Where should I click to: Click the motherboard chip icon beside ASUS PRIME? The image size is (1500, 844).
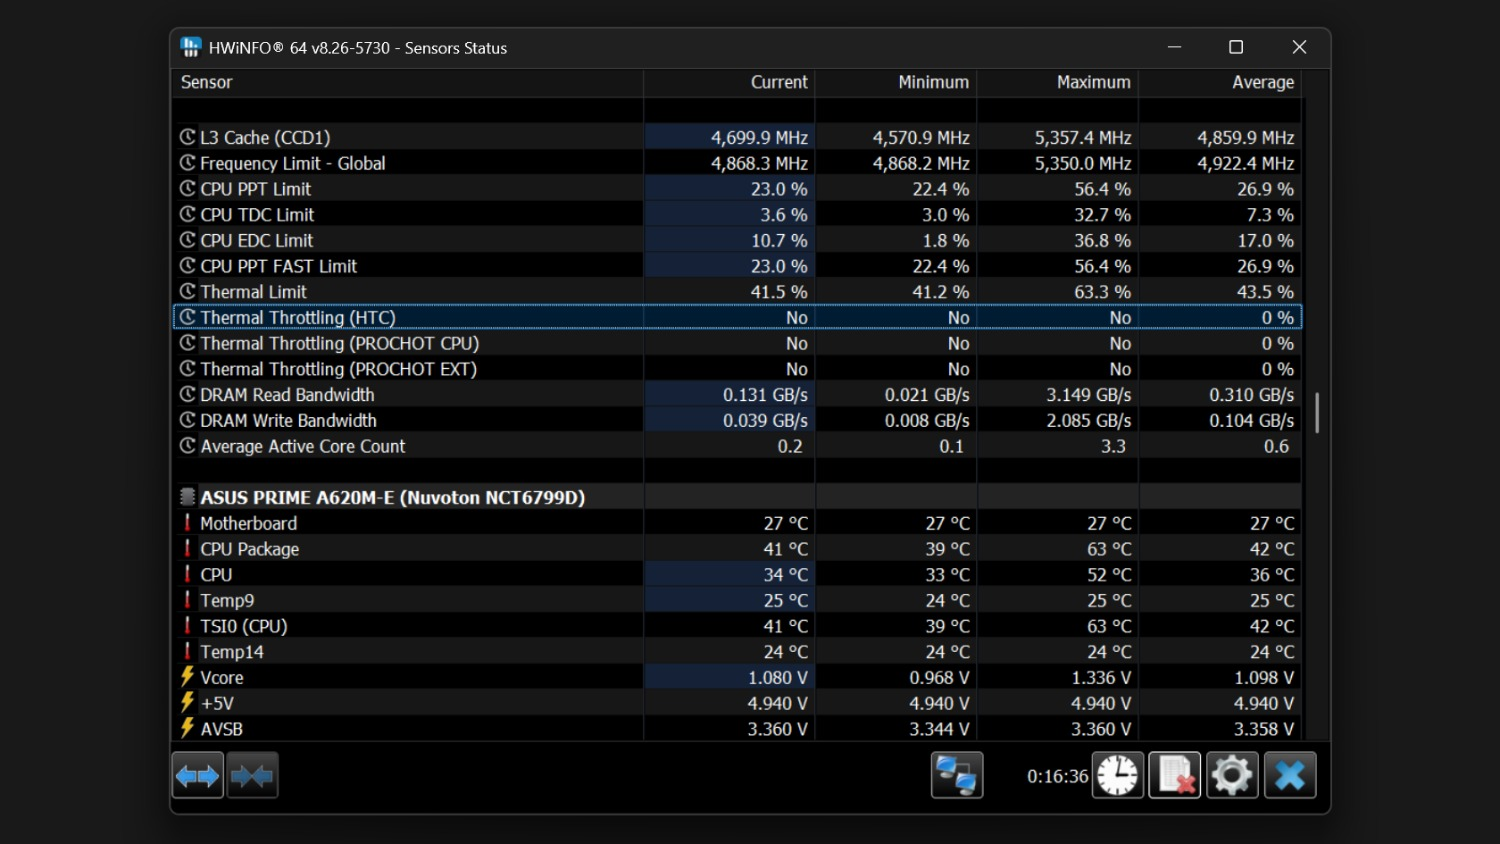click(187, 497)
